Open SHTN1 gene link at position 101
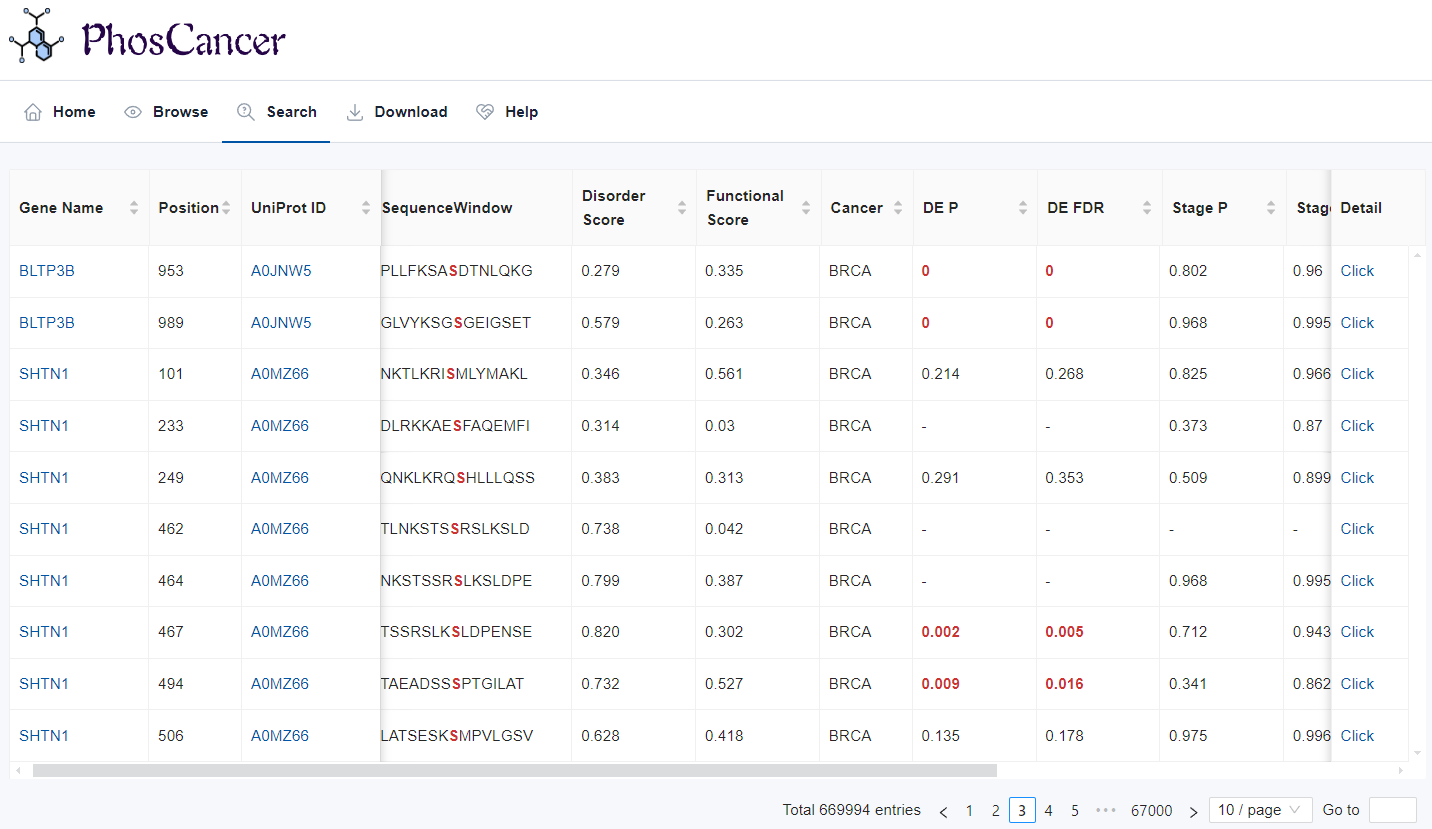 point(44,374)
